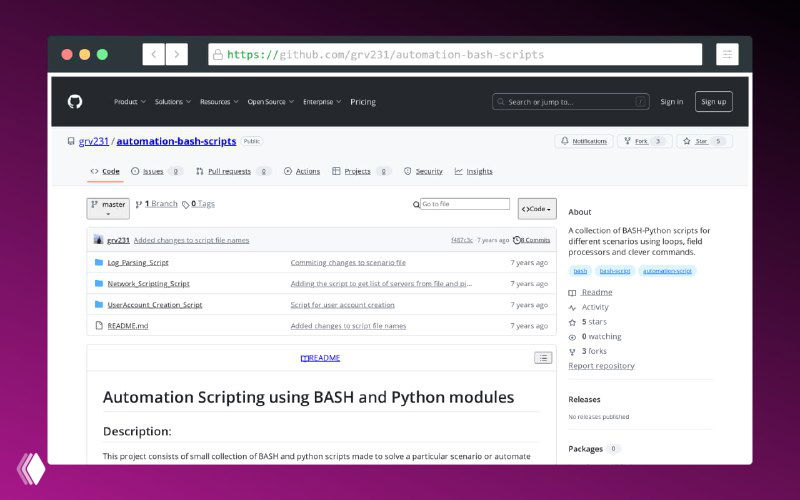The width and height of the screenshot is (800, 500).
Task: Open the GitHub logo home link
Action: [x=75, y=102]
